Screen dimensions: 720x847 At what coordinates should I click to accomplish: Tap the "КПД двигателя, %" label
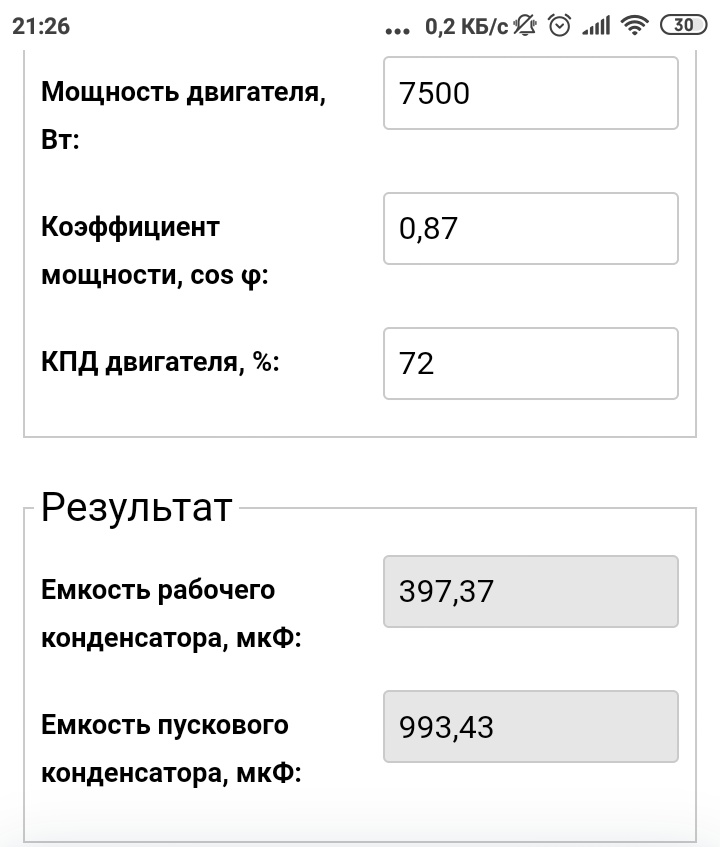pos(161,363)
